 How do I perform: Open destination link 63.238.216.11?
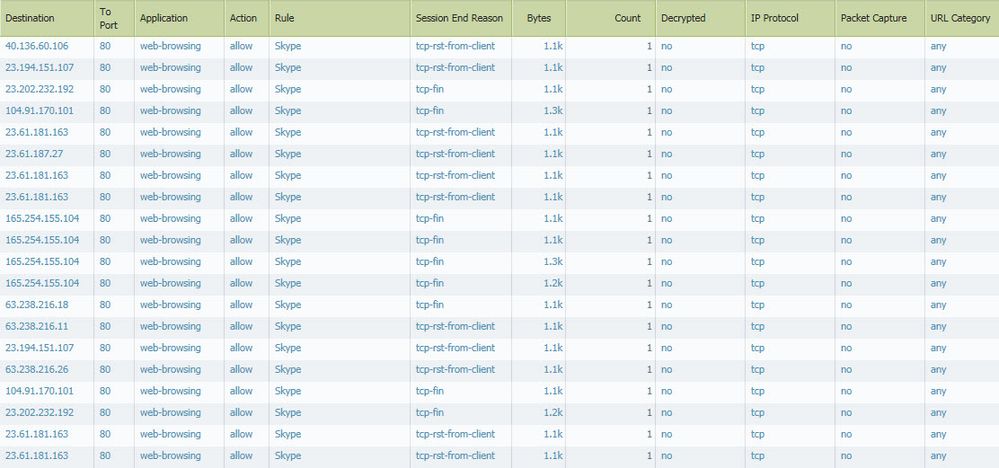pyautogui.click(x=37, y=326)
